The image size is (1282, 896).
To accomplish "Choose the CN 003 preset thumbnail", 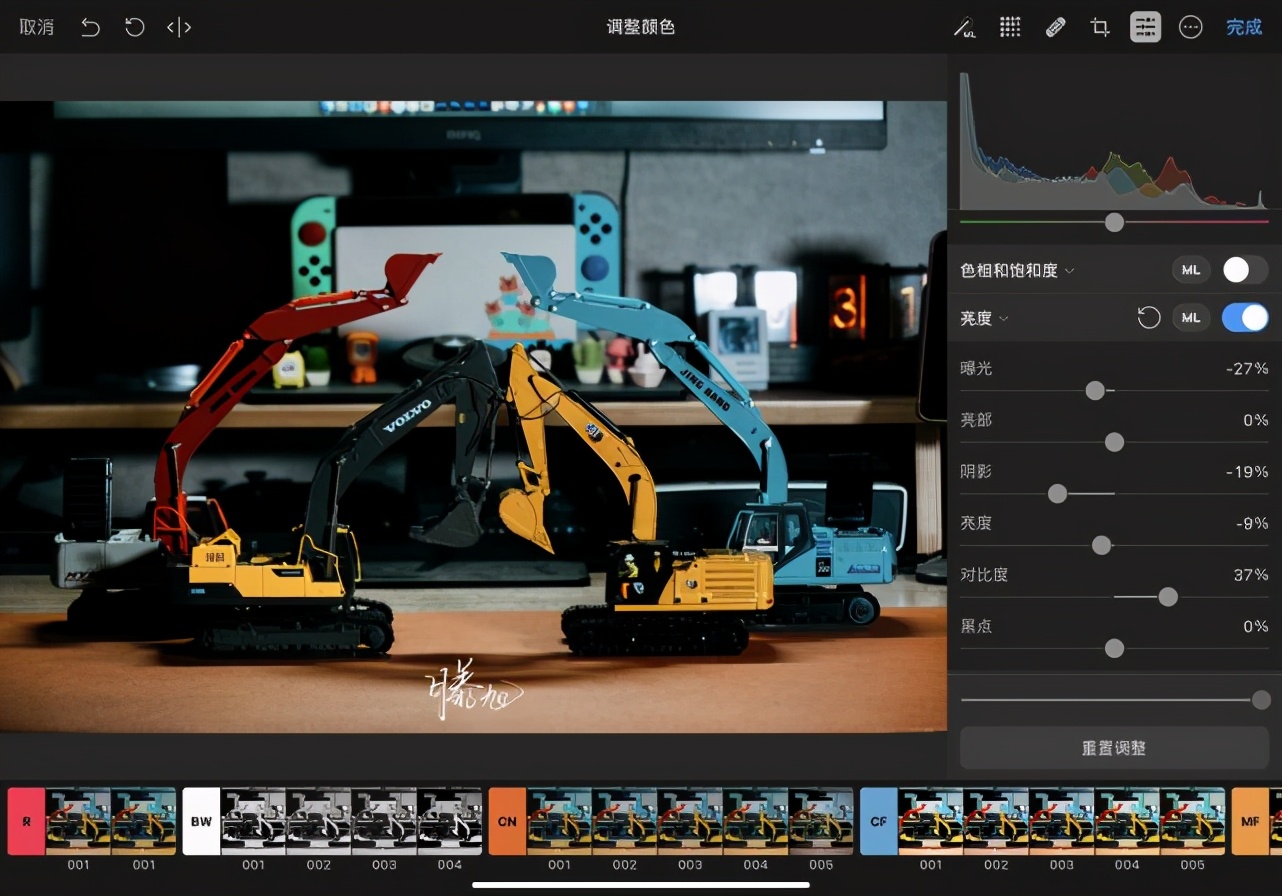I will click(x=690, y=821).
